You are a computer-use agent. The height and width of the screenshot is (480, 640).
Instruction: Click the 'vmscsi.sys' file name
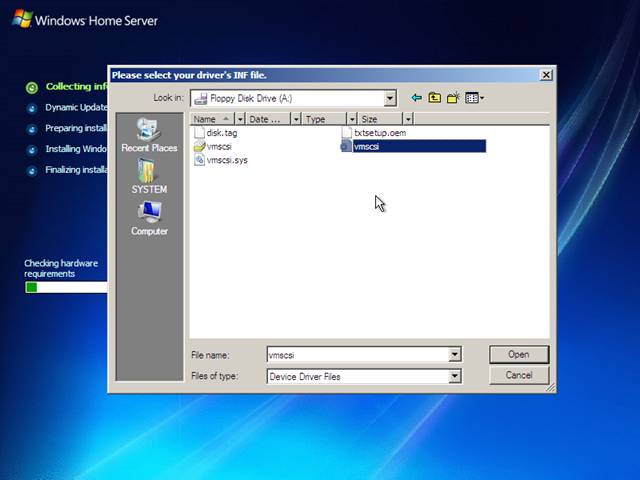(227, 160)
